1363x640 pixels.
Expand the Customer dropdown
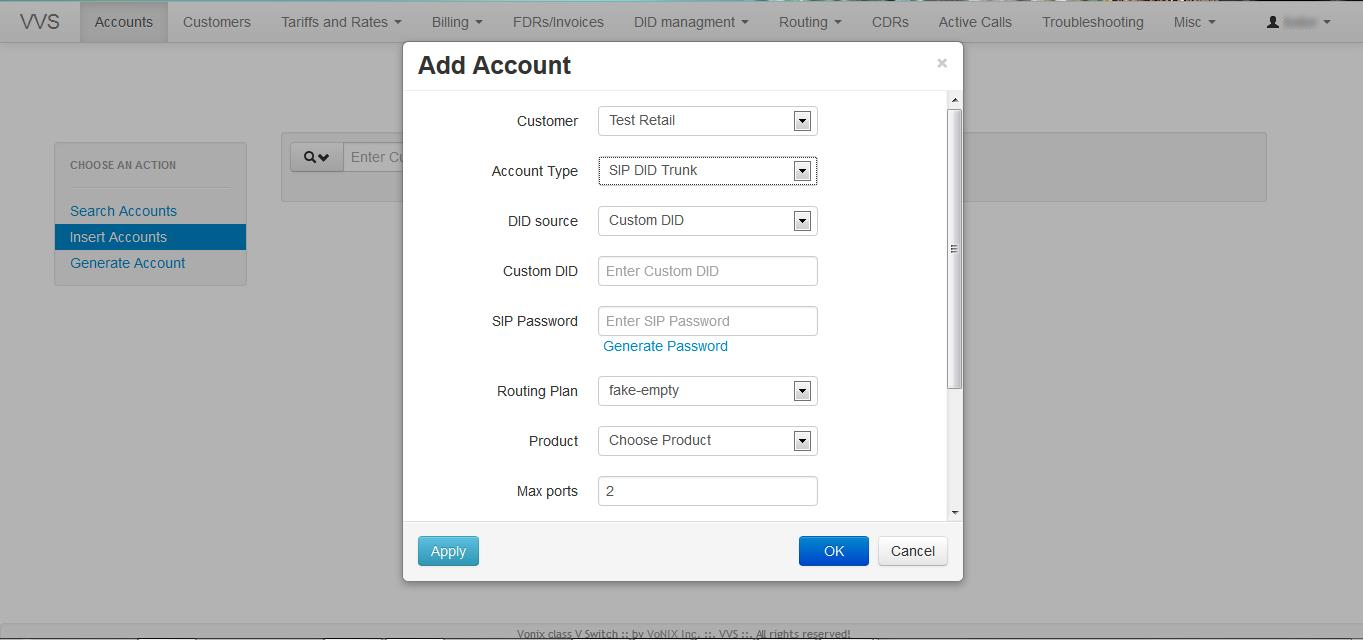click(x=707, y=121)
